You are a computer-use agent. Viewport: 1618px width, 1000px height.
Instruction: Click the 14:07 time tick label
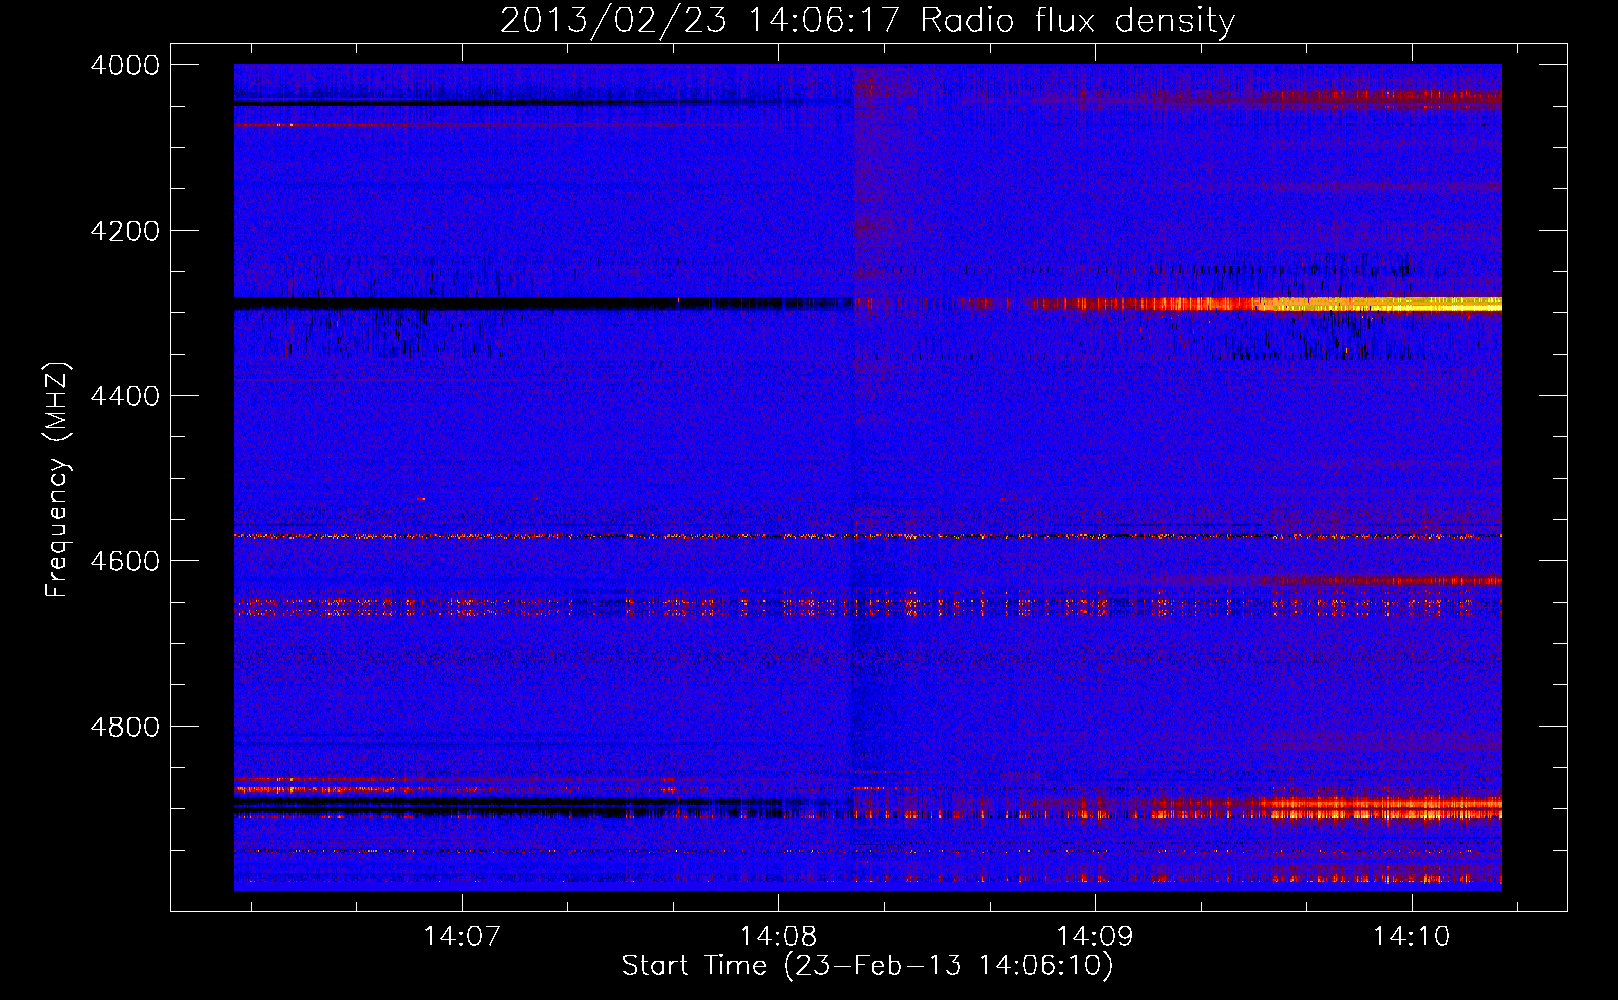pyautogui.click(x=461, y=937)
